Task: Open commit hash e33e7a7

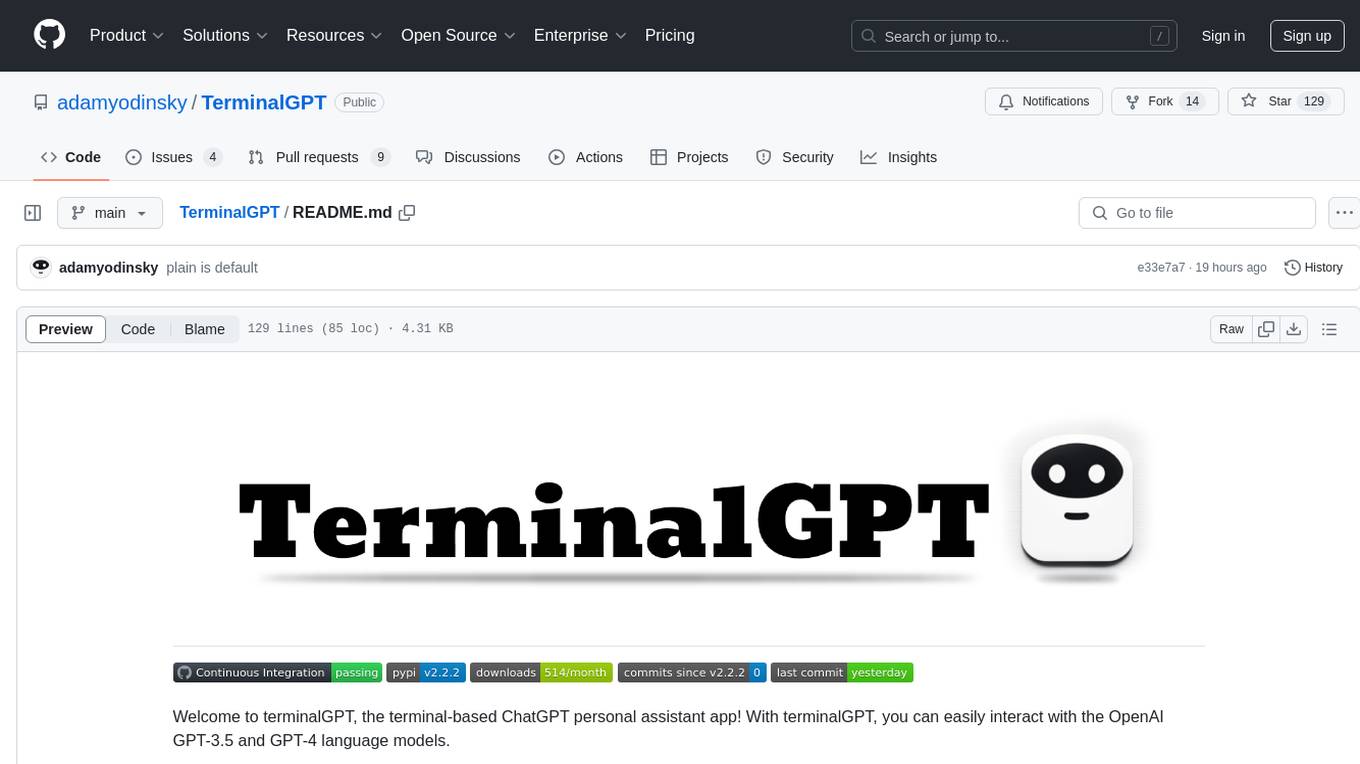Action: point(1161,267)
